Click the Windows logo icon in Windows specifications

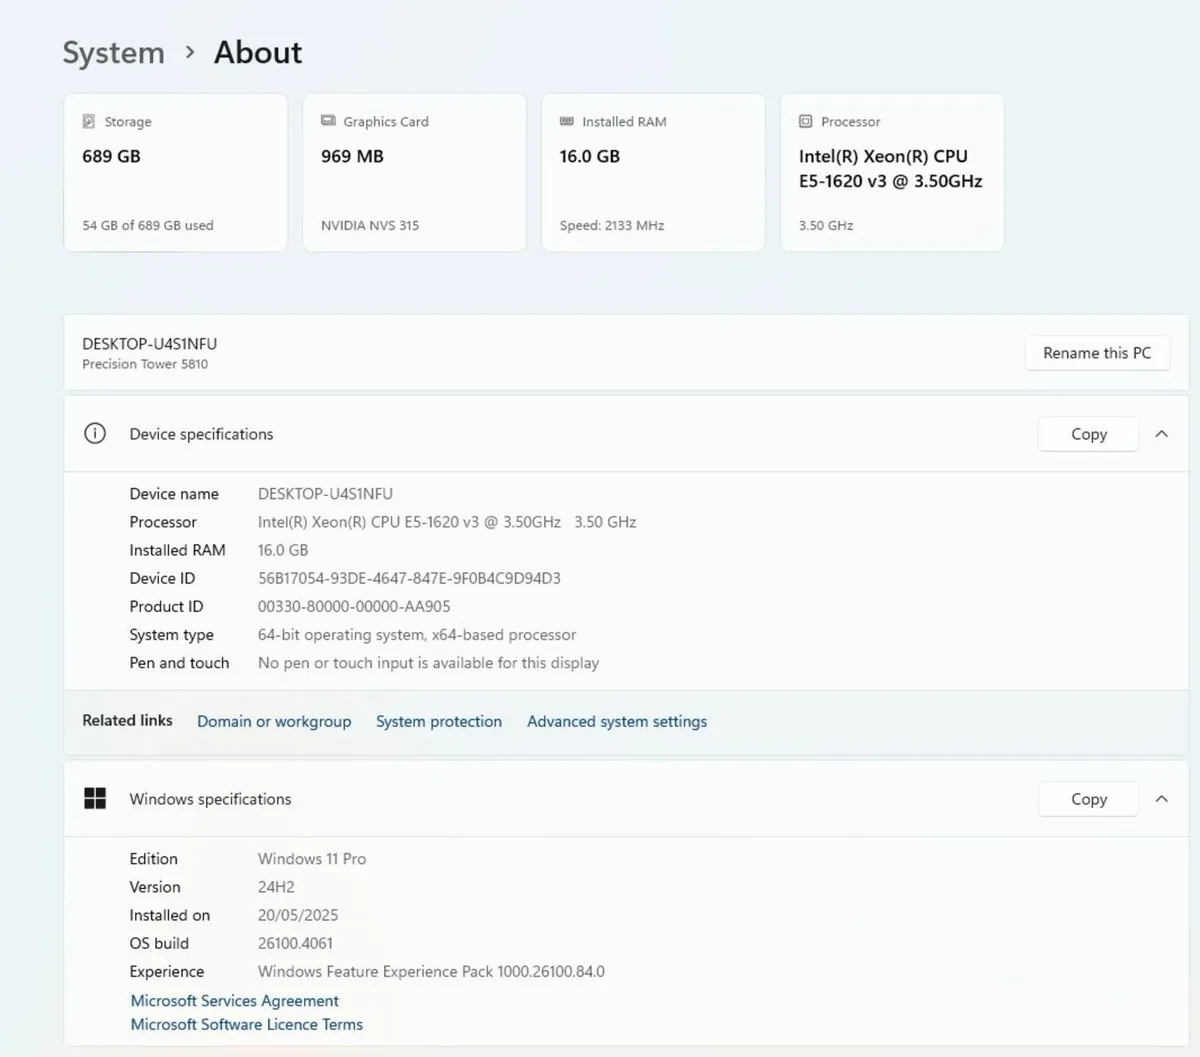tap(95, 798)
